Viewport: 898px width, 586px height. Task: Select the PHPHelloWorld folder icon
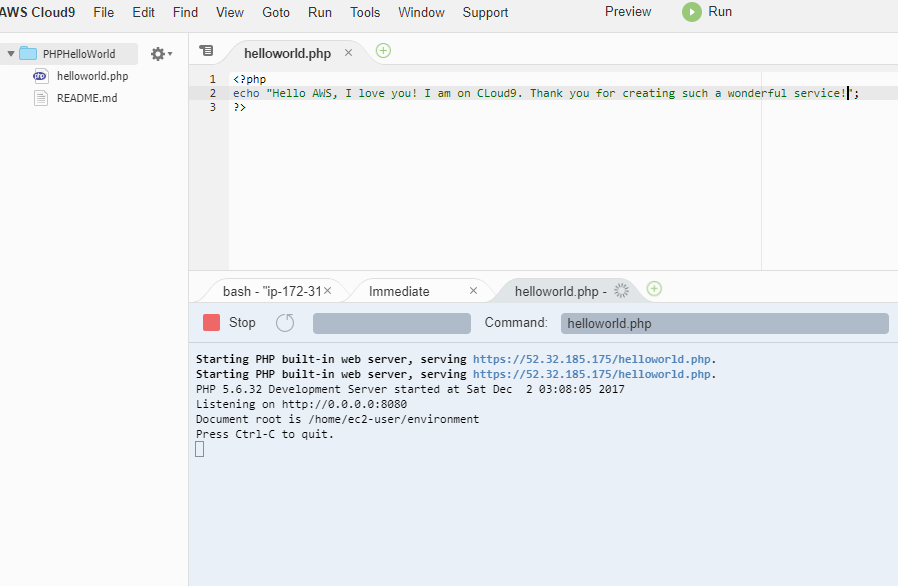(28, 54)
